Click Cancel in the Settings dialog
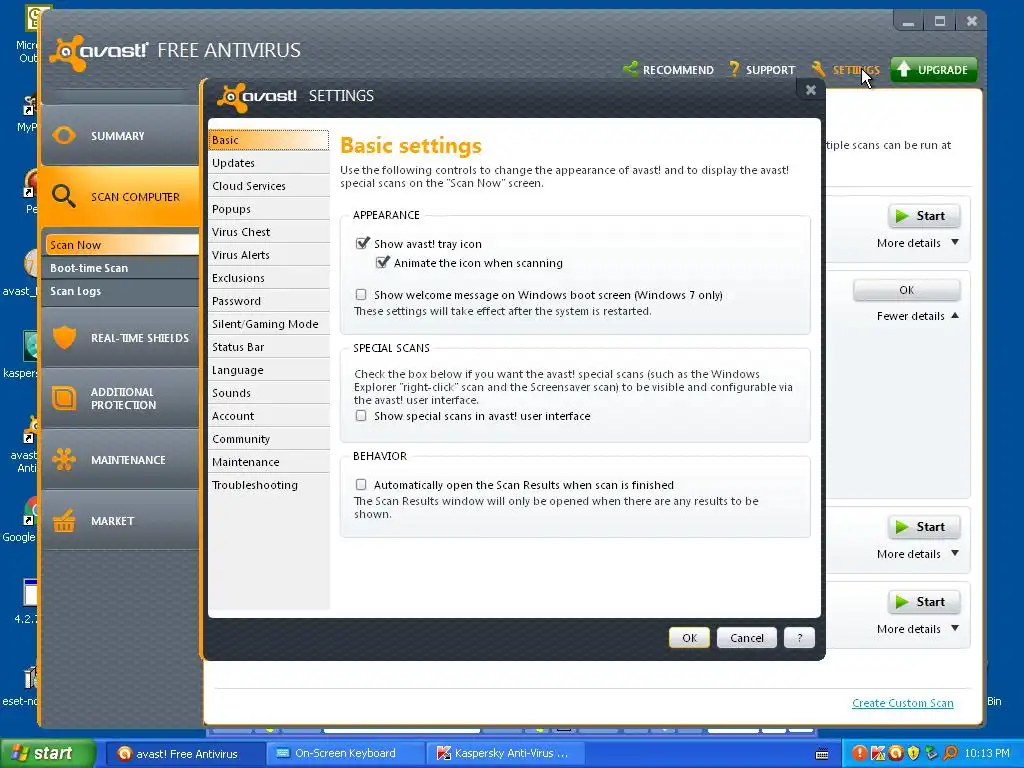 [746, 638]
